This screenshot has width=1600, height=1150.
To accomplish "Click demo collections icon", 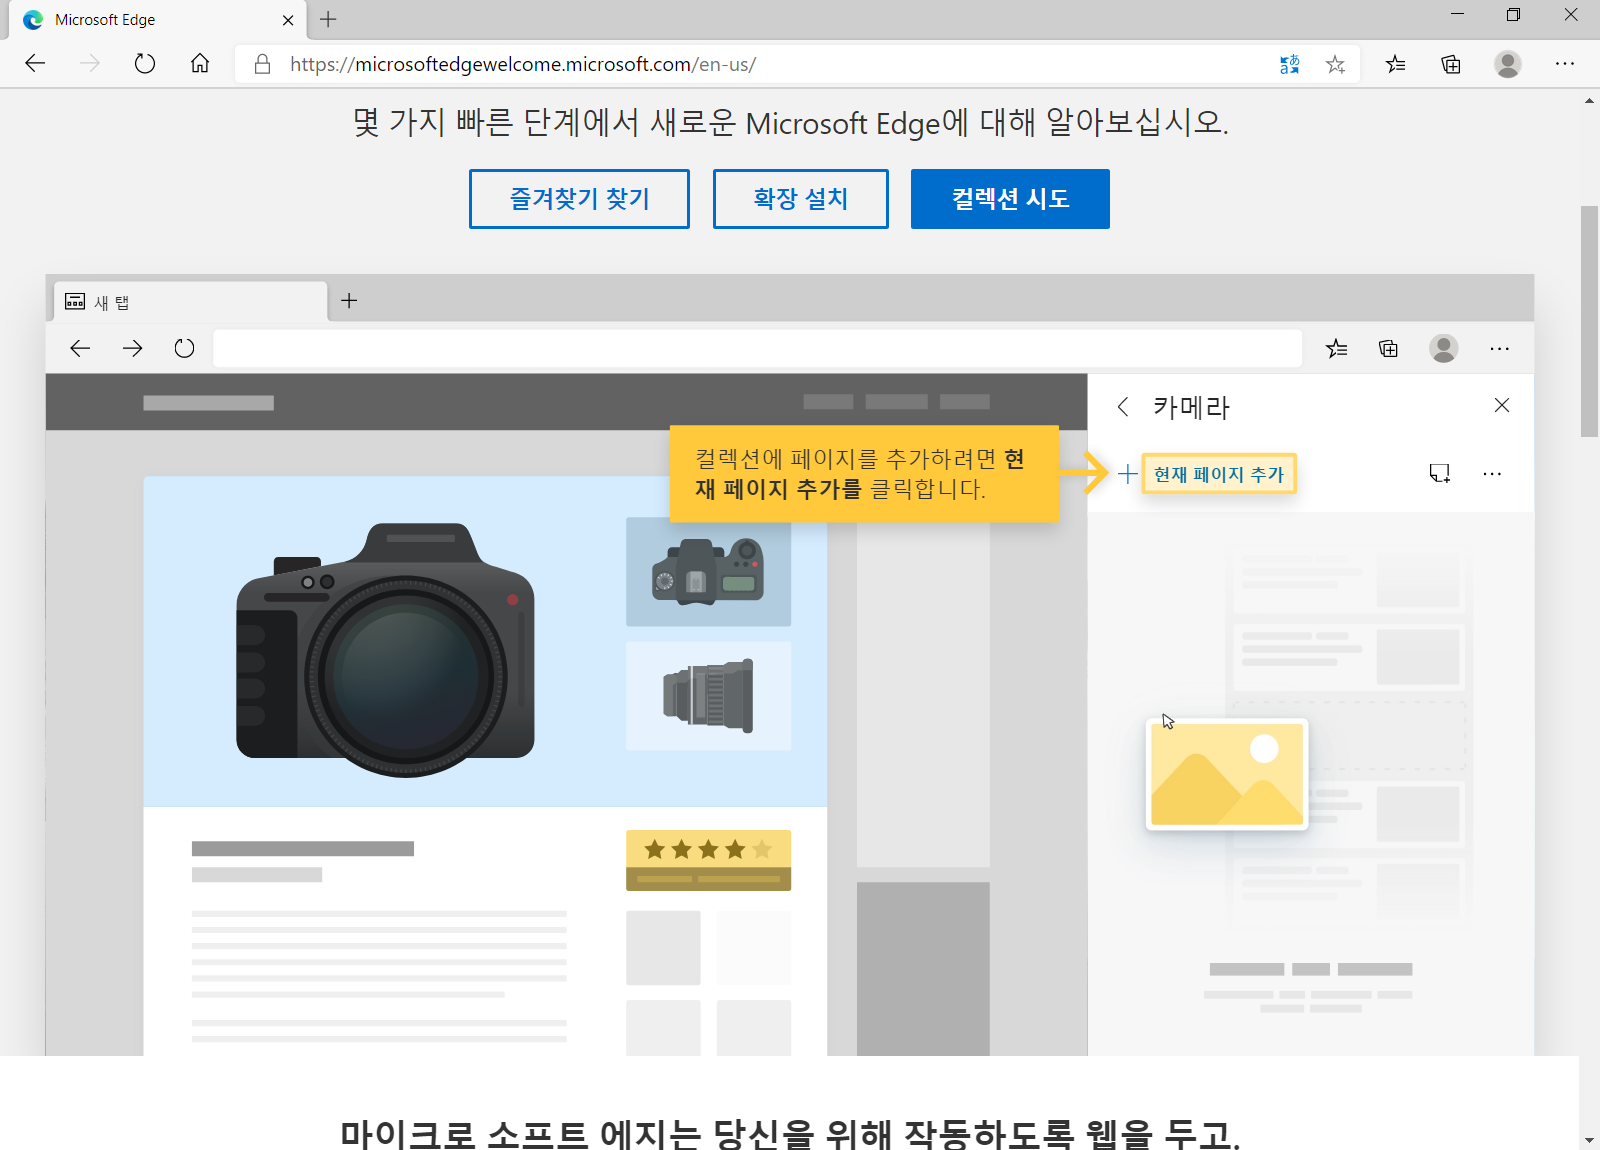I will click(x=1388, y=348).
